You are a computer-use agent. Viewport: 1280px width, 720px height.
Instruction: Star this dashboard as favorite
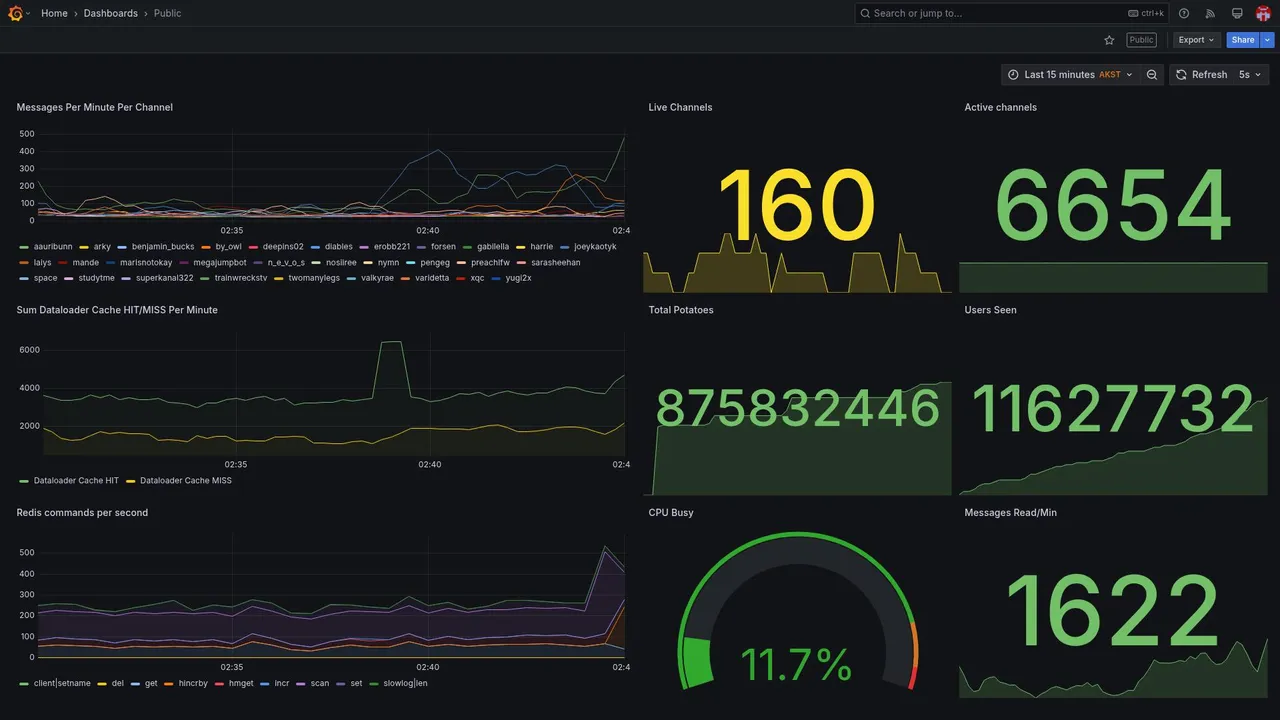tap(1109, 40)
